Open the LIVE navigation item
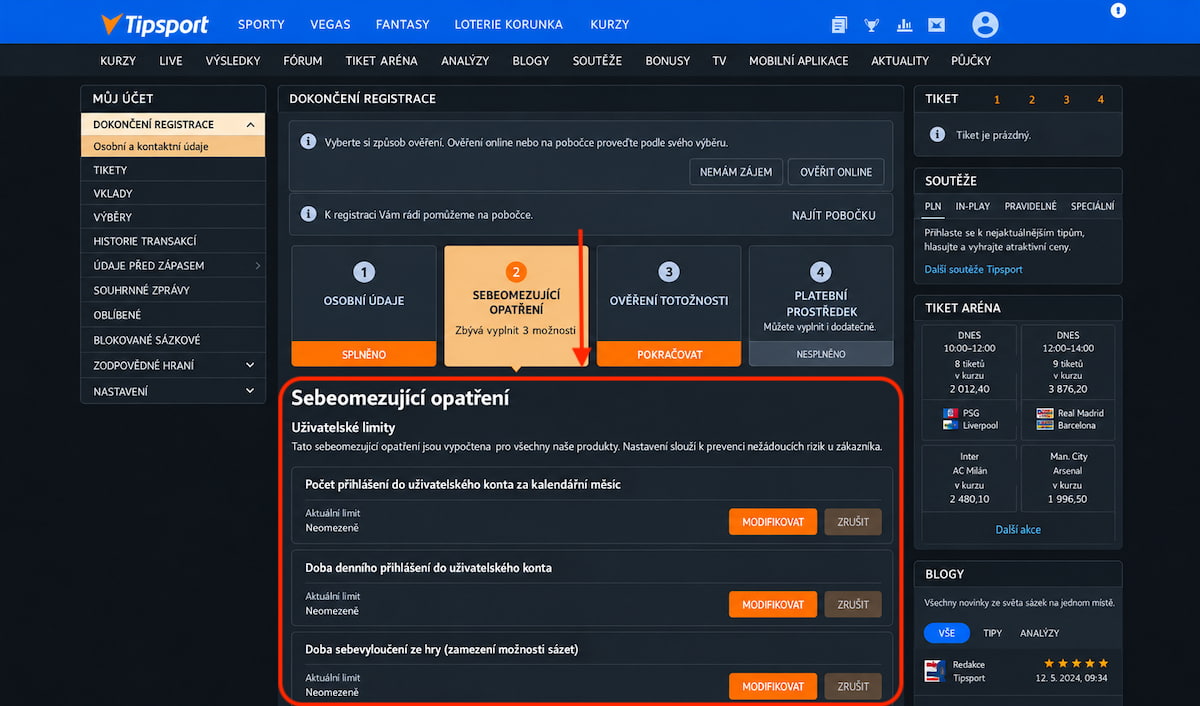Screen dimensions: 1200x706 click(x=171, y=61)
